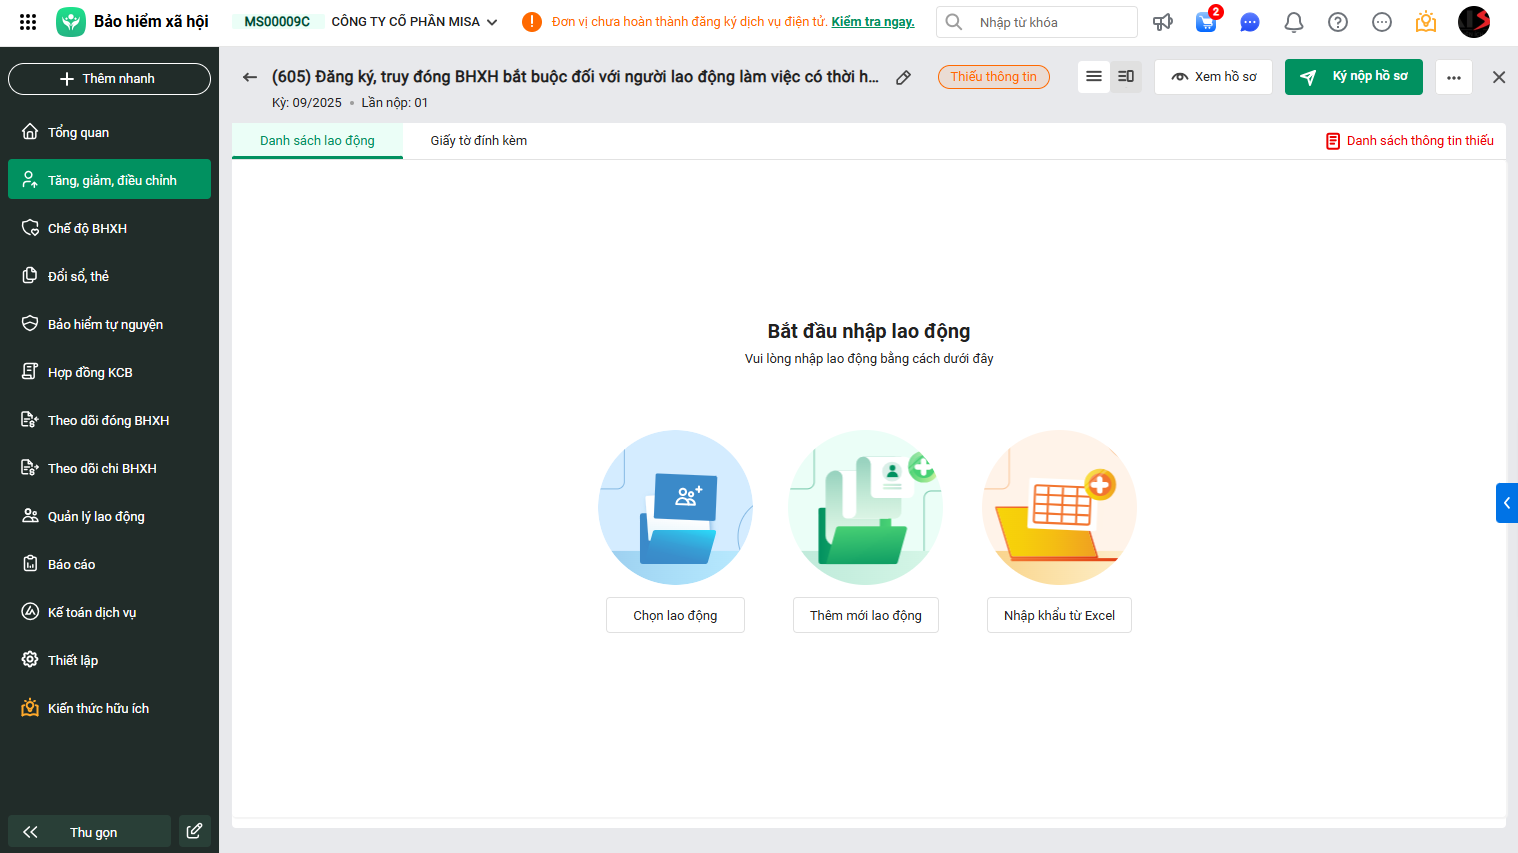Open Danh sách thông tin thiếu link
This screenshot has width=1518, height=853.
pos(1410,141)
